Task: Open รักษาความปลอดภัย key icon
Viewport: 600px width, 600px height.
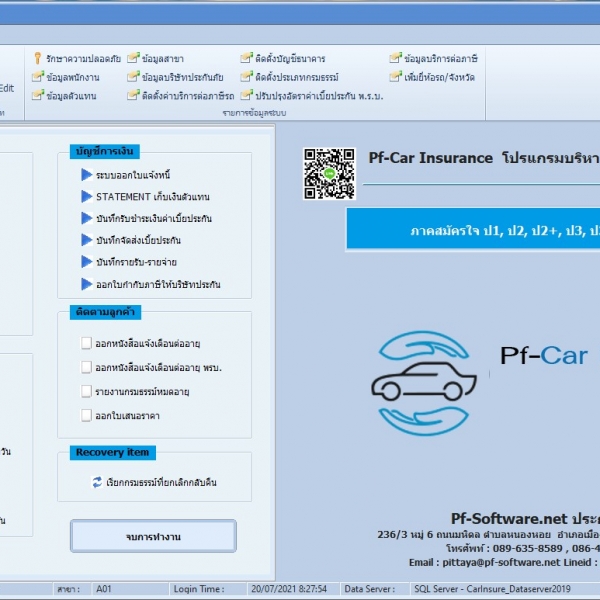Action: pos(38,58)
